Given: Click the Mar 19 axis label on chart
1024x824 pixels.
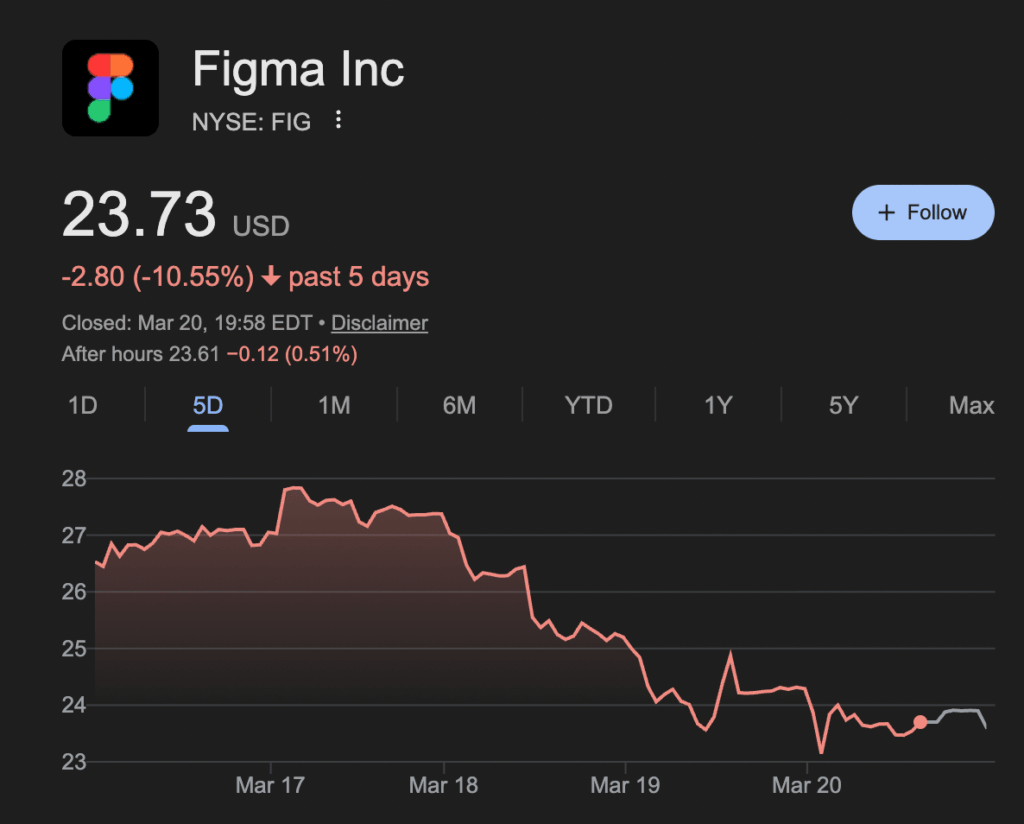Looking at the screenshot, I should click(x=624, y=785).
